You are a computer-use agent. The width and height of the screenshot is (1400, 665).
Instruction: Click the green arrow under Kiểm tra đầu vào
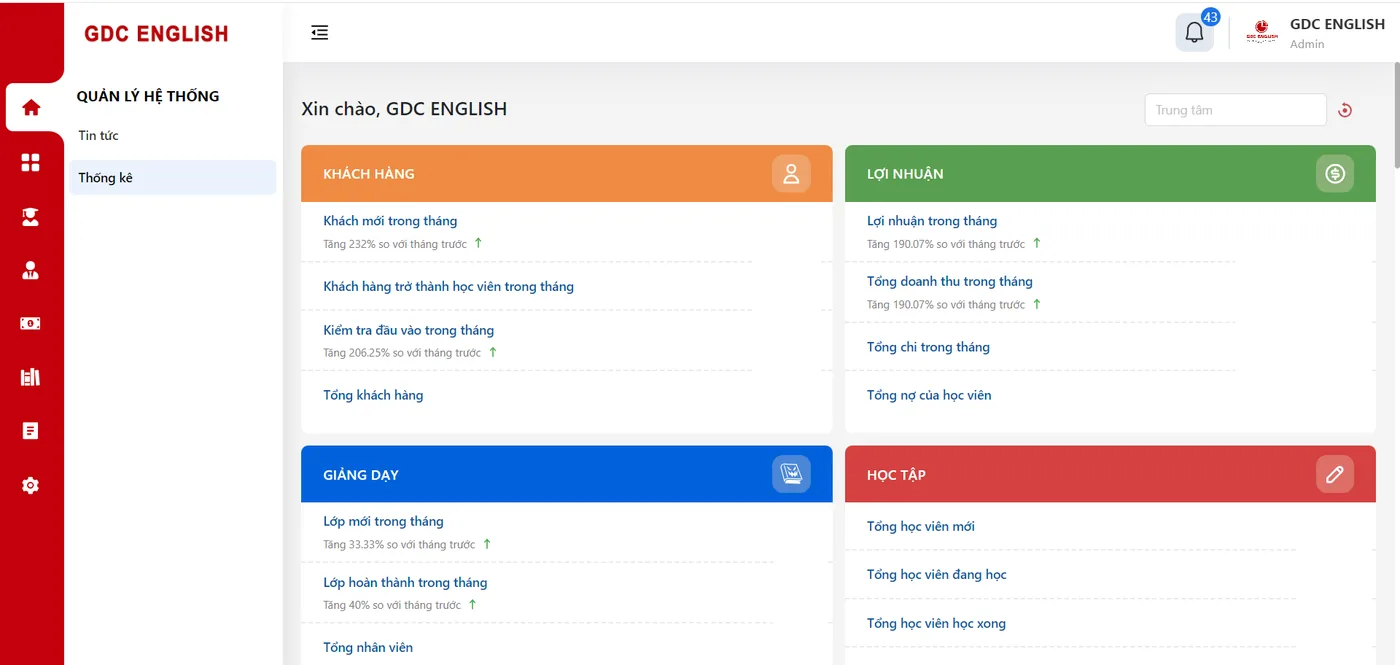click(493, 352)
